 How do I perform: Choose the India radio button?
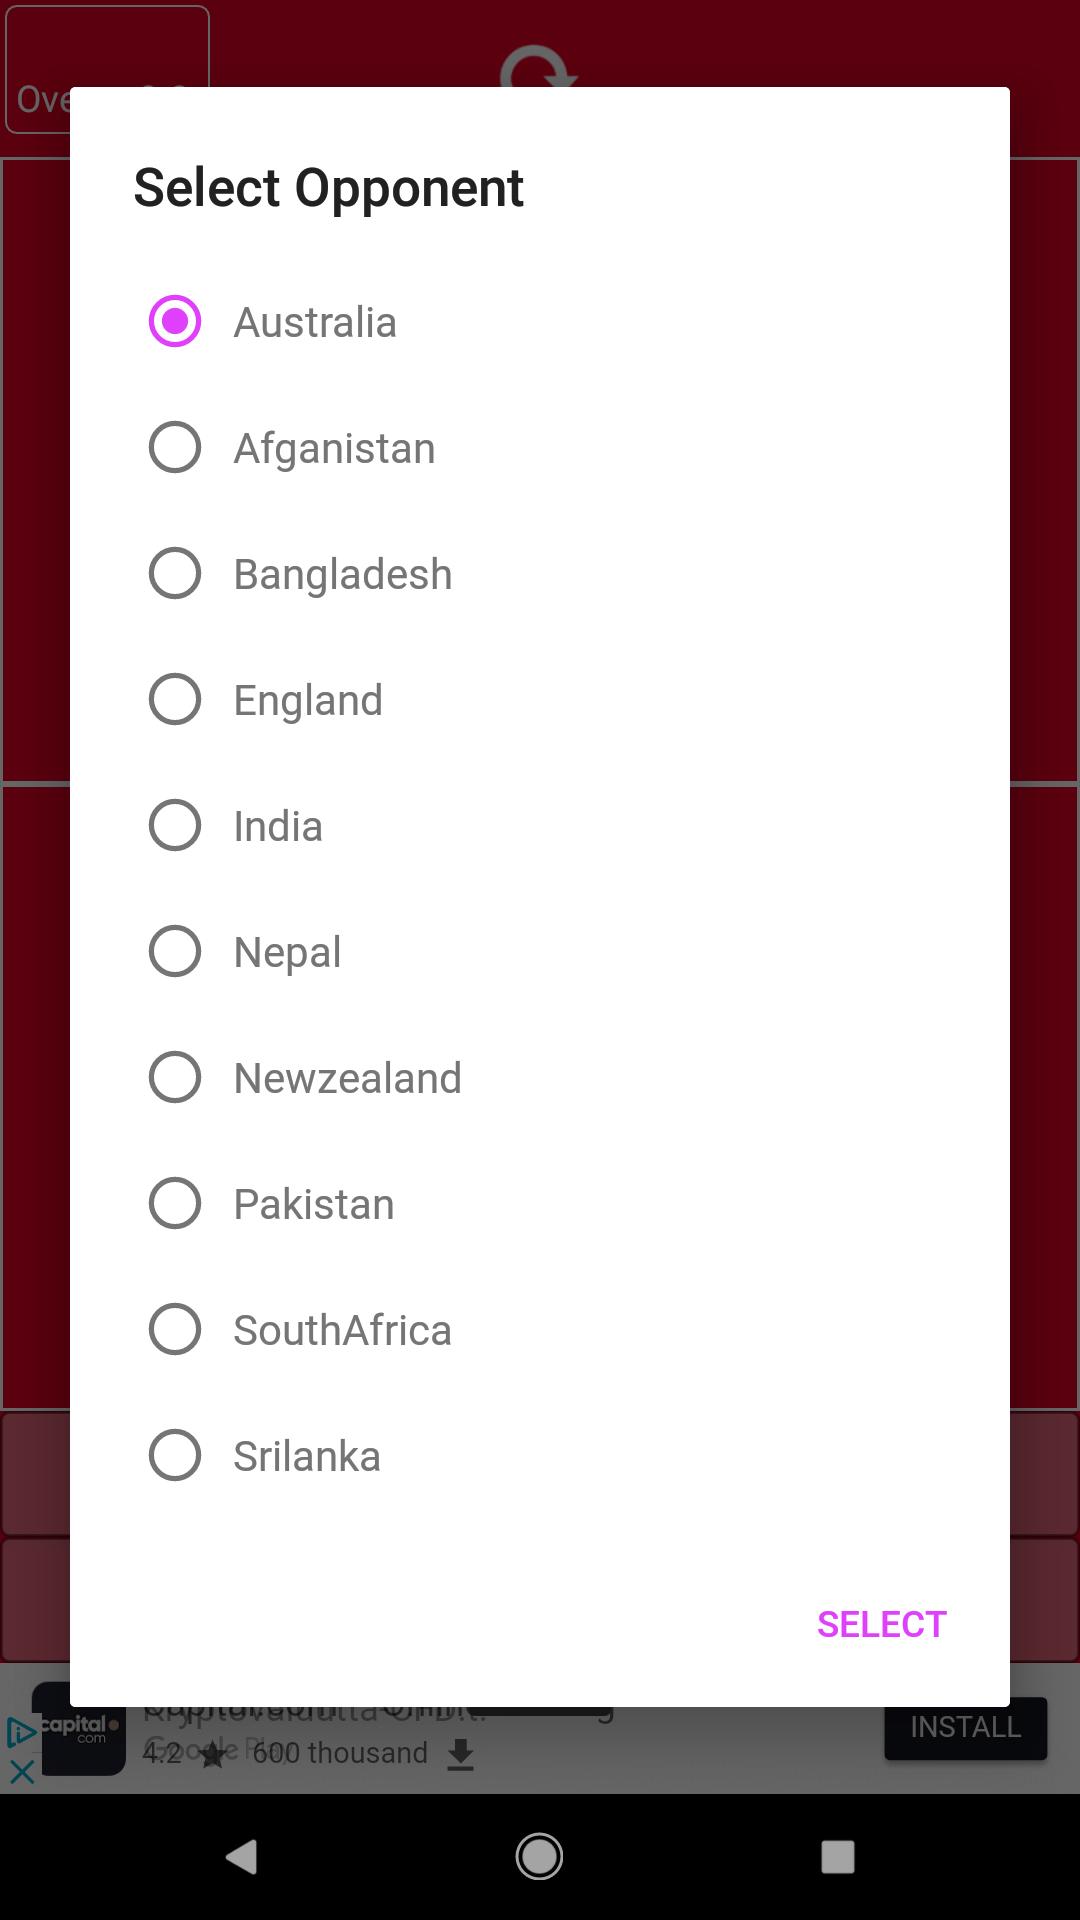(175, 825)
